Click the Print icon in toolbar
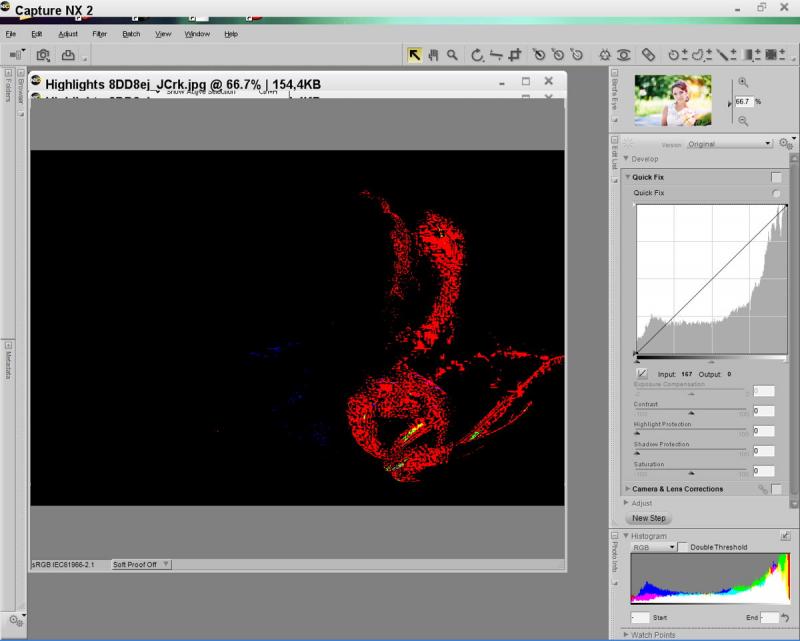The height and width of the screenshot is (641, 800). pyautogui.click(x=68, y=55)
